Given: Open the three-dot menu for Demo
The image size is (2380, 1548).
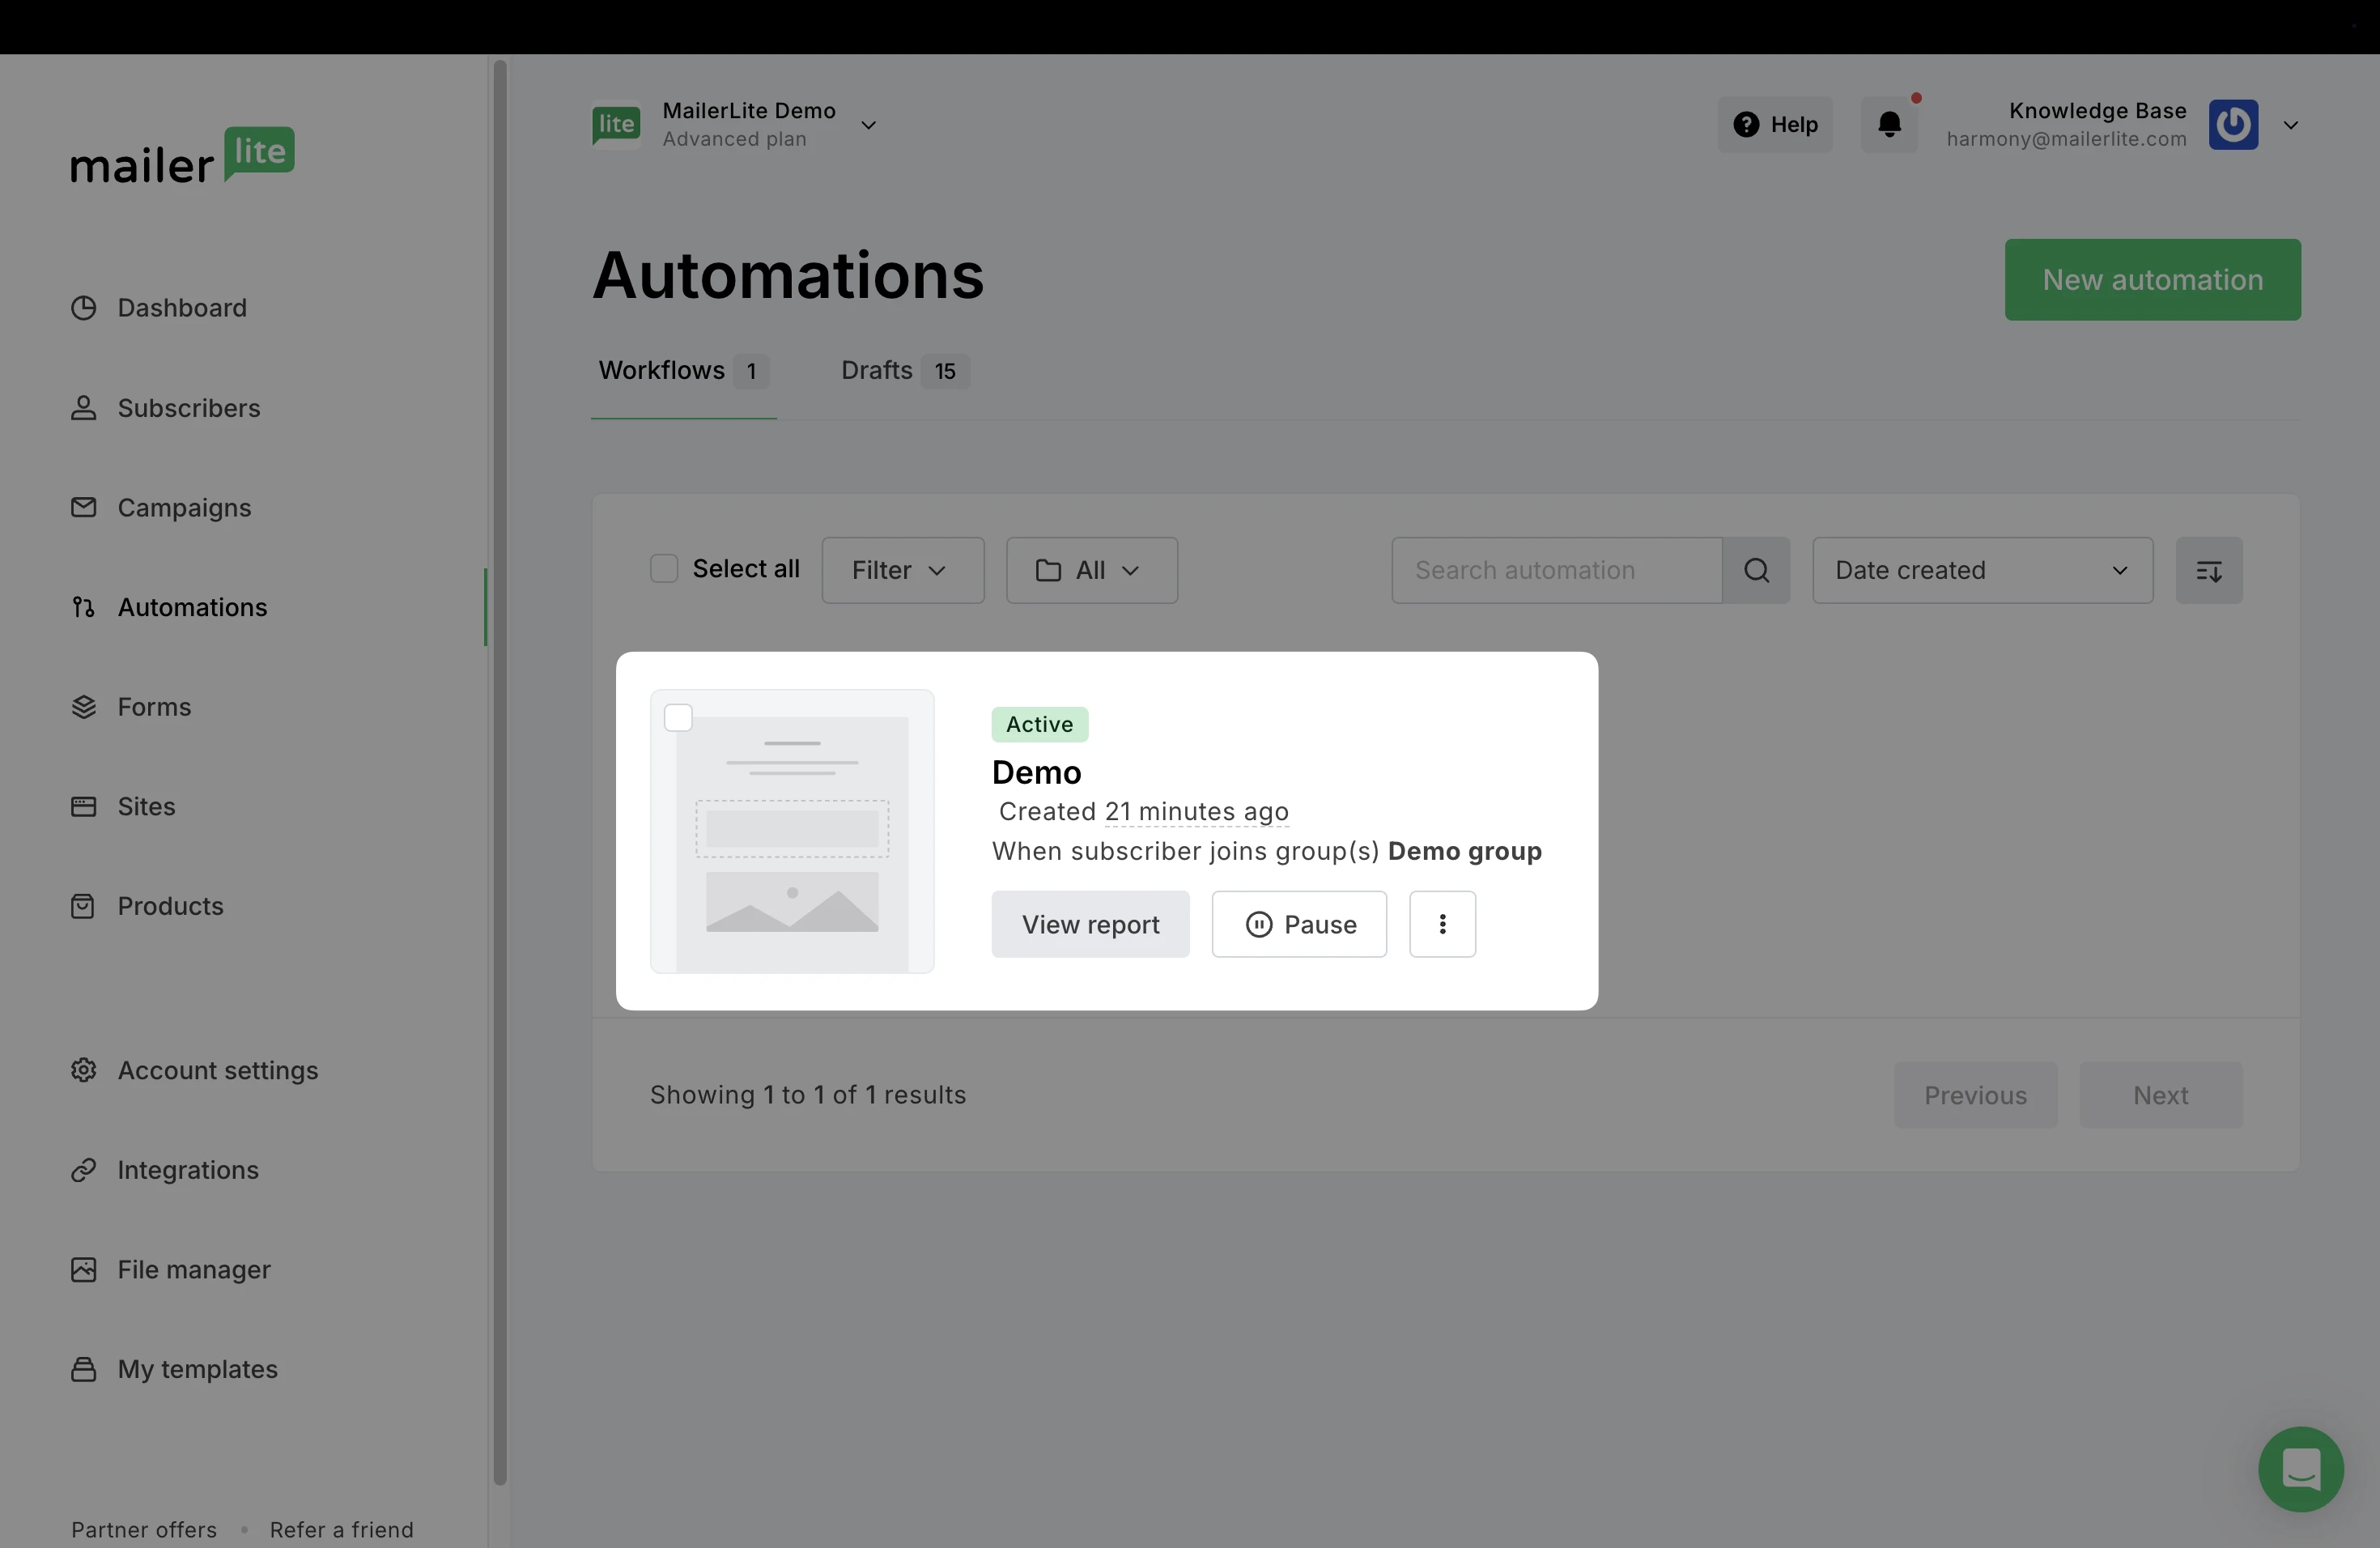Looking at the screenshot, I should (x=1442, y=924).
